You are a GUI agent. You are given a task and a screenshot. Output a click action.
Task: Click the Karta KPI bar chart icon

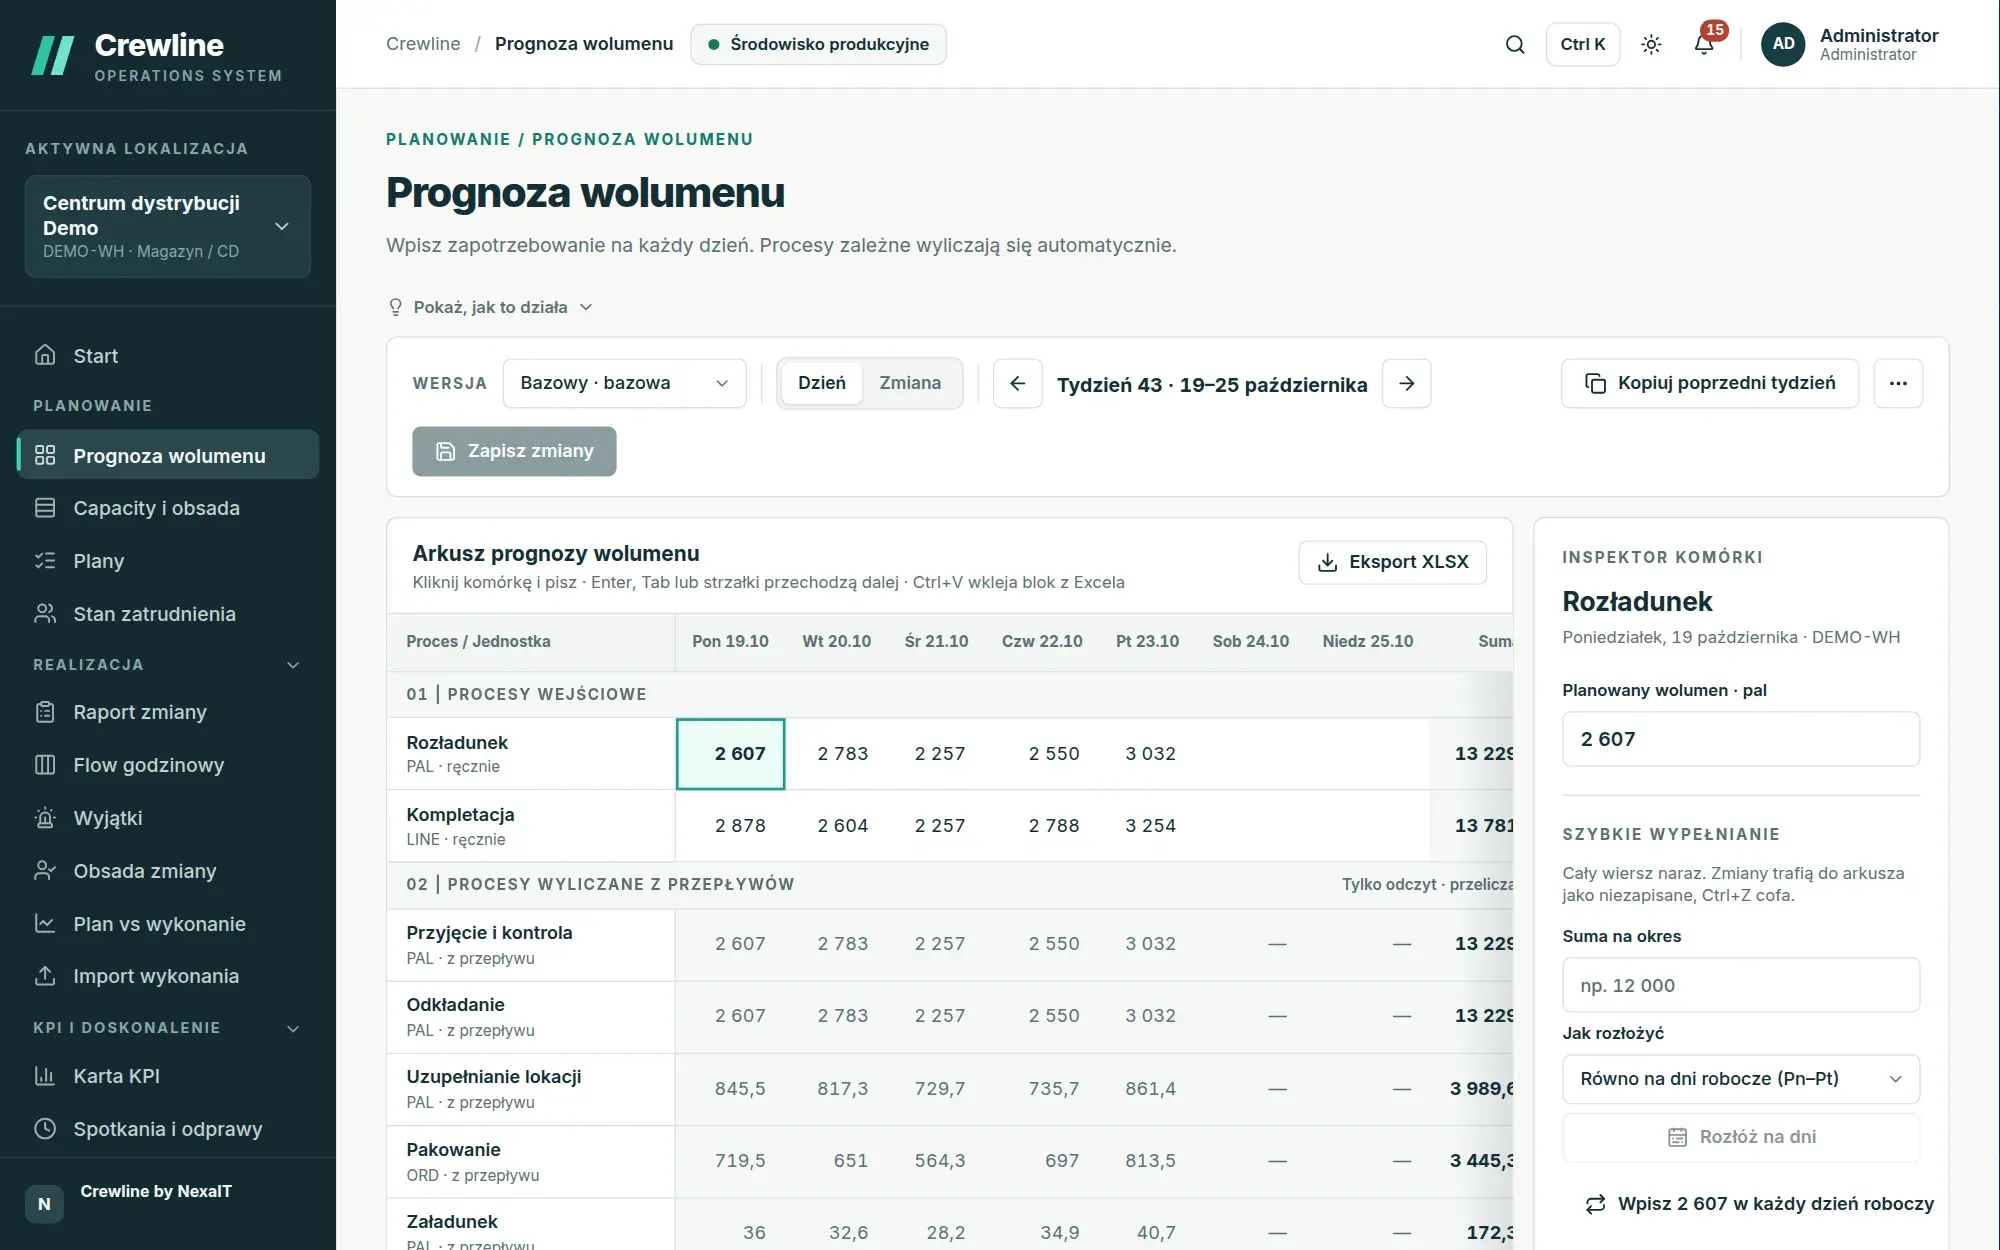pos(45,1076)
